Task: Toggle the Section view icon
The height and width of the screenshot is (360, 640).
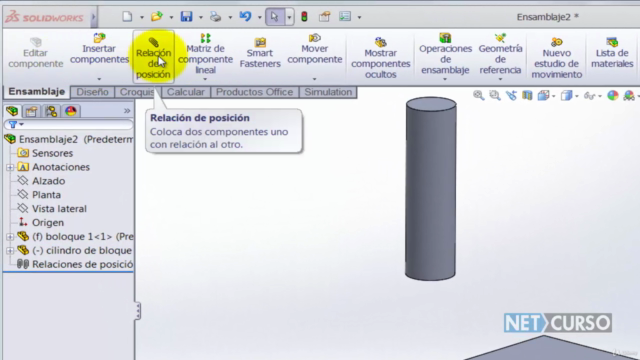Action: (x=527, y=96)
